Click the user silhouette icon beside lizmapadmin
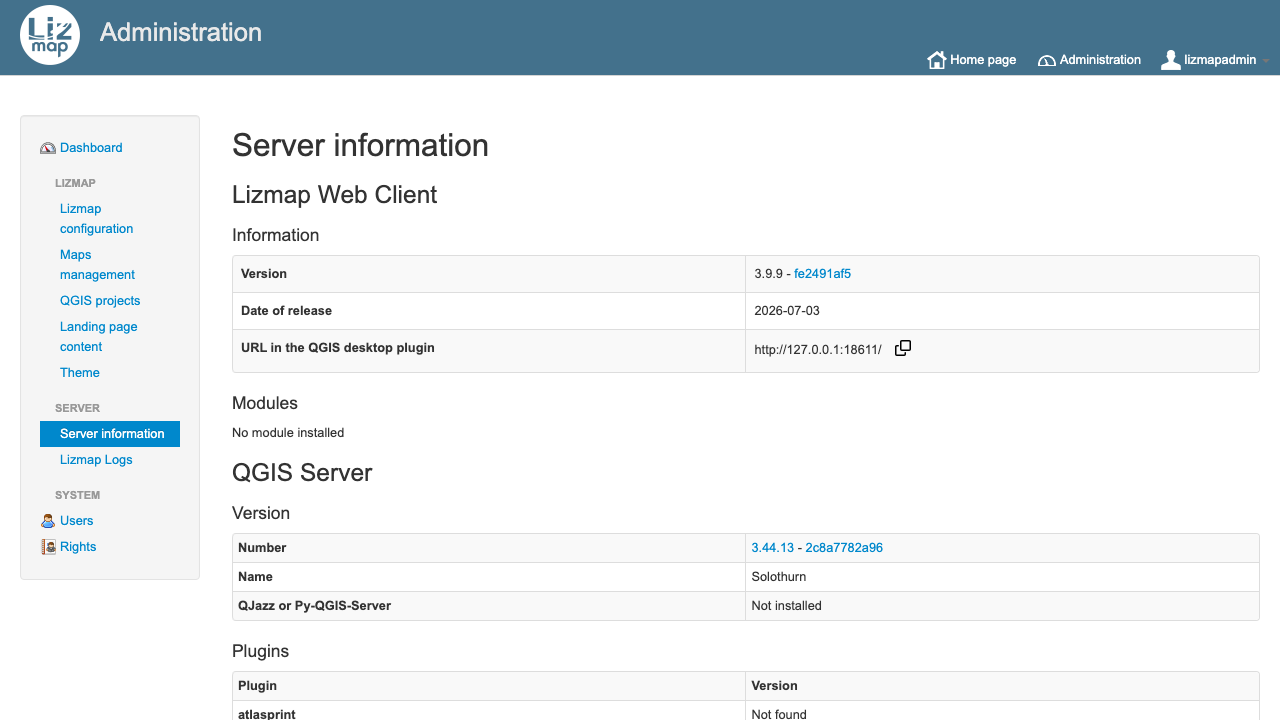1280x720 pixels. [1171, 60]
